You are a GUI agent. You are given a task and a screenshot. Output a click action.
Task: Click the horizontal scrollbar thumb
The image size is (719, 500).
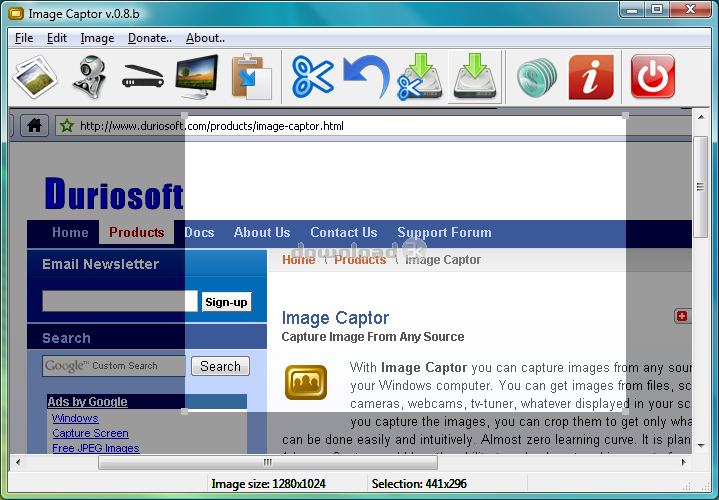(x=268, y=462)
